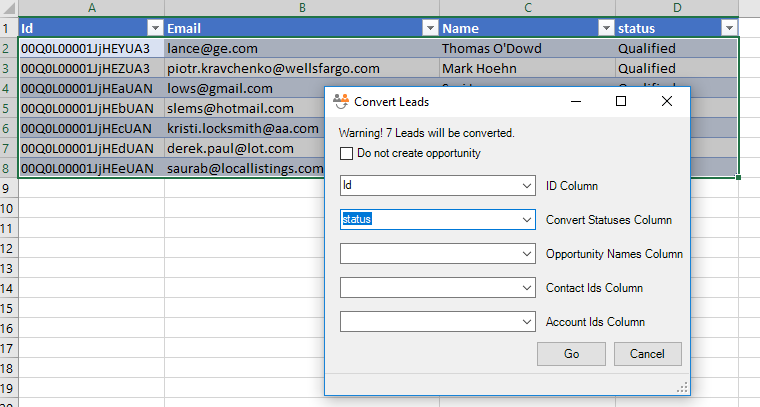760x407 pixels.
Task: Select column B header
Action: [x=302, y=8]
